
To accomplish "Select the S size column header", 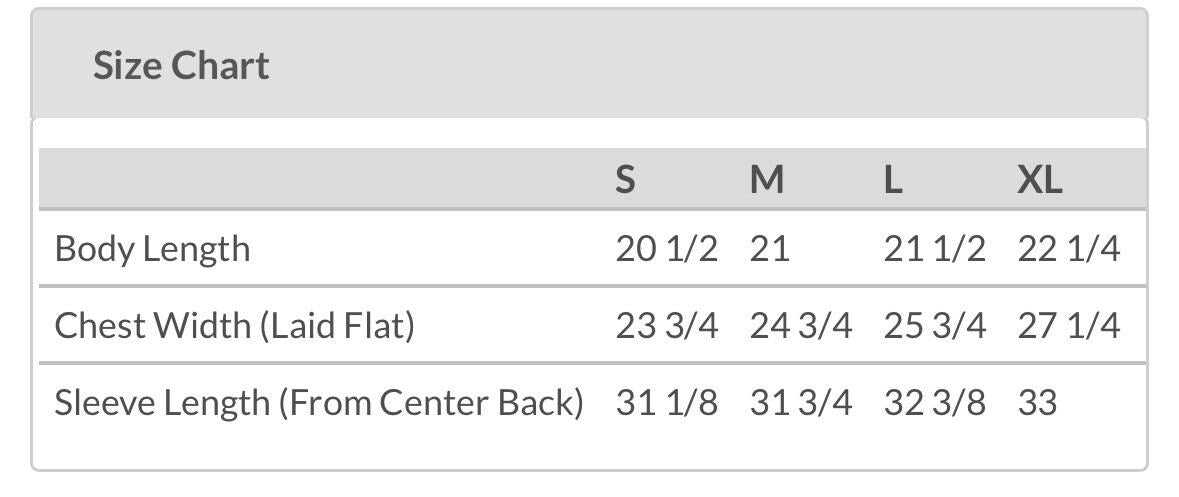I will pyautogui.click(x=625, y=180).
